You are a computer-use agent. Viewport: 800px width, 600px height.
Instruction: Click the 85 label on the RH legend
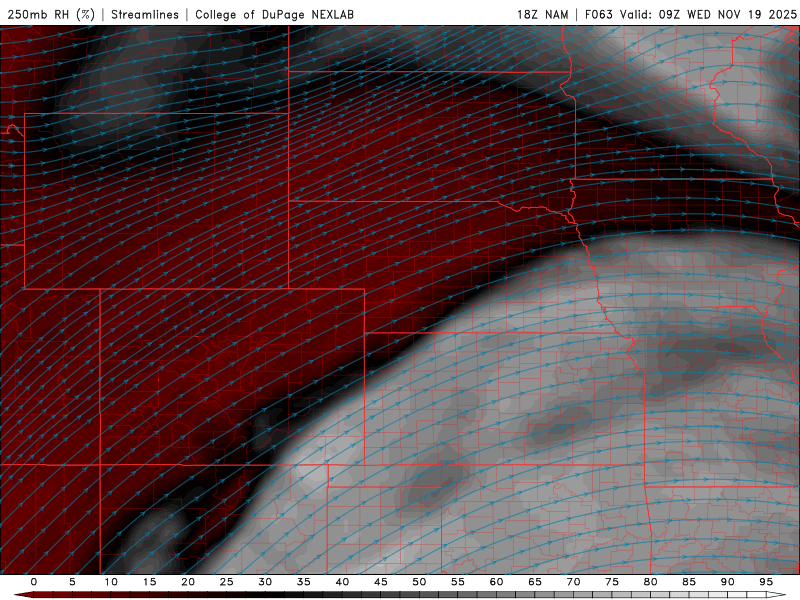(x=689, y=582)
